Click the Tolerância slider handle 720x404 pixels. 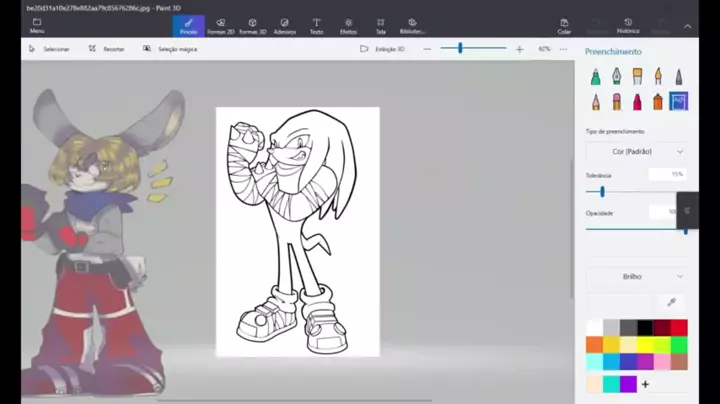point(602,191)
